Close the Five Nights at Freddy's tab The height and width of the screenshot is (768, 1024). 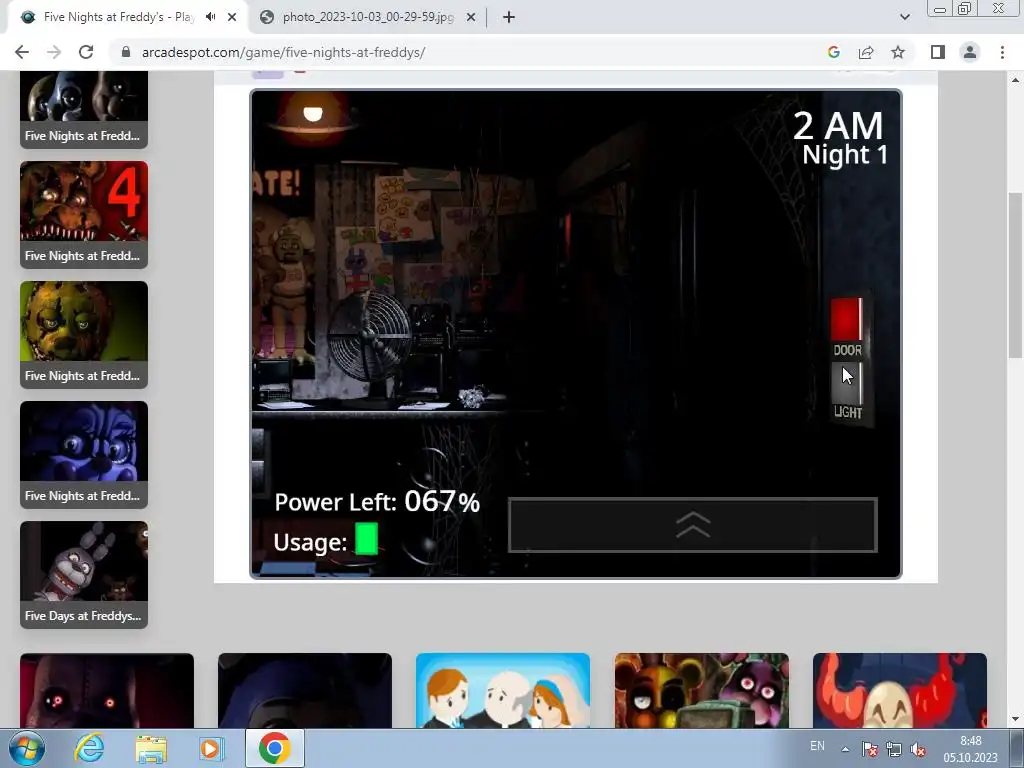[232, 17]
